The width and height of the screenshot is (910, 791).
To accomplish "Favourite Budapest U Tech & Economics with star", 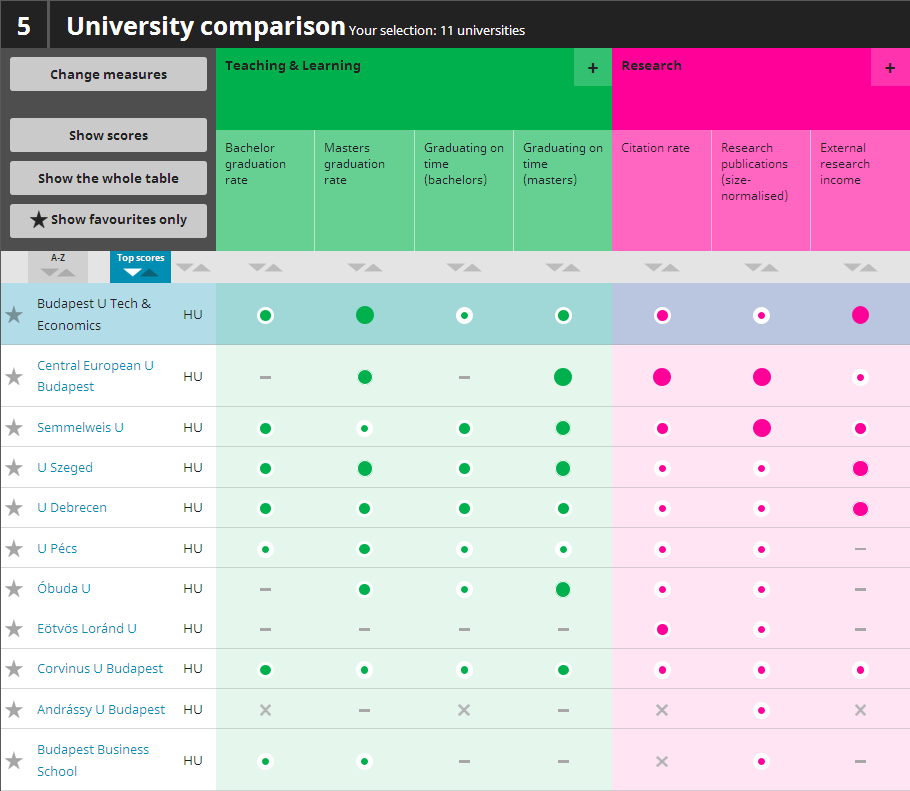I will click(x=14, y=315).
